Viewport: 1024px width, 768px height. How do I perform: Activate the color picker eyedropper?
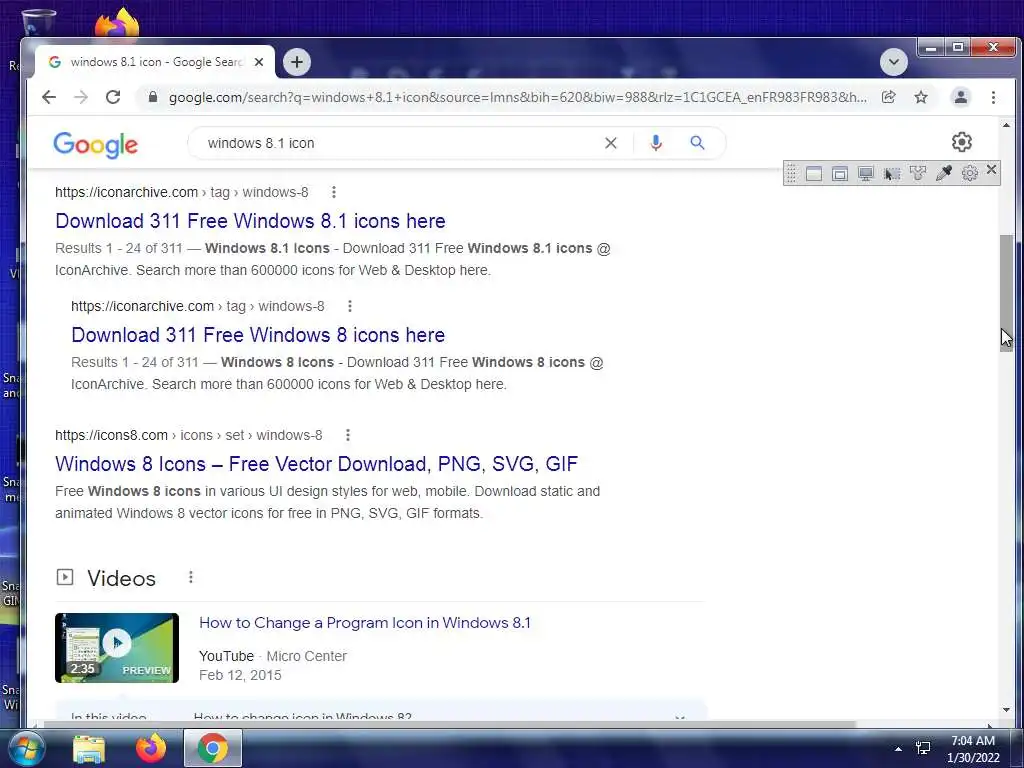pyautogui.click(x=944, y=173)
